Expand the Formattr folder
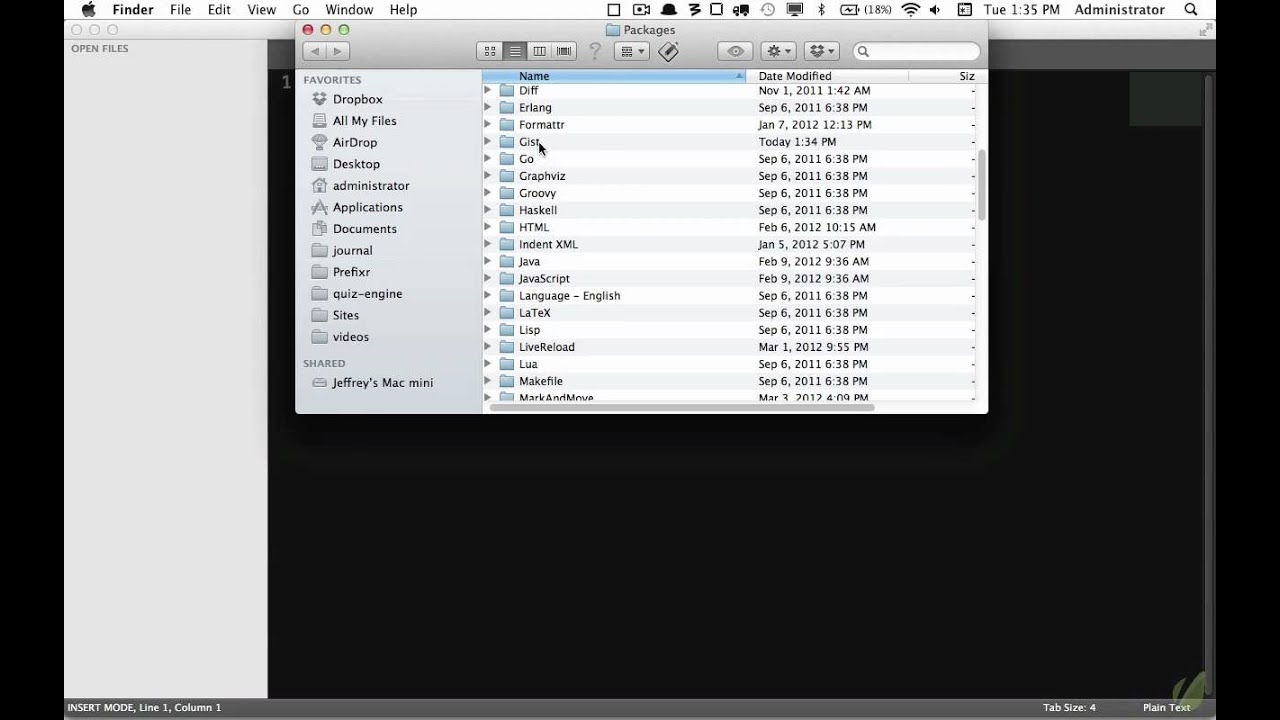 coord(488,124)
